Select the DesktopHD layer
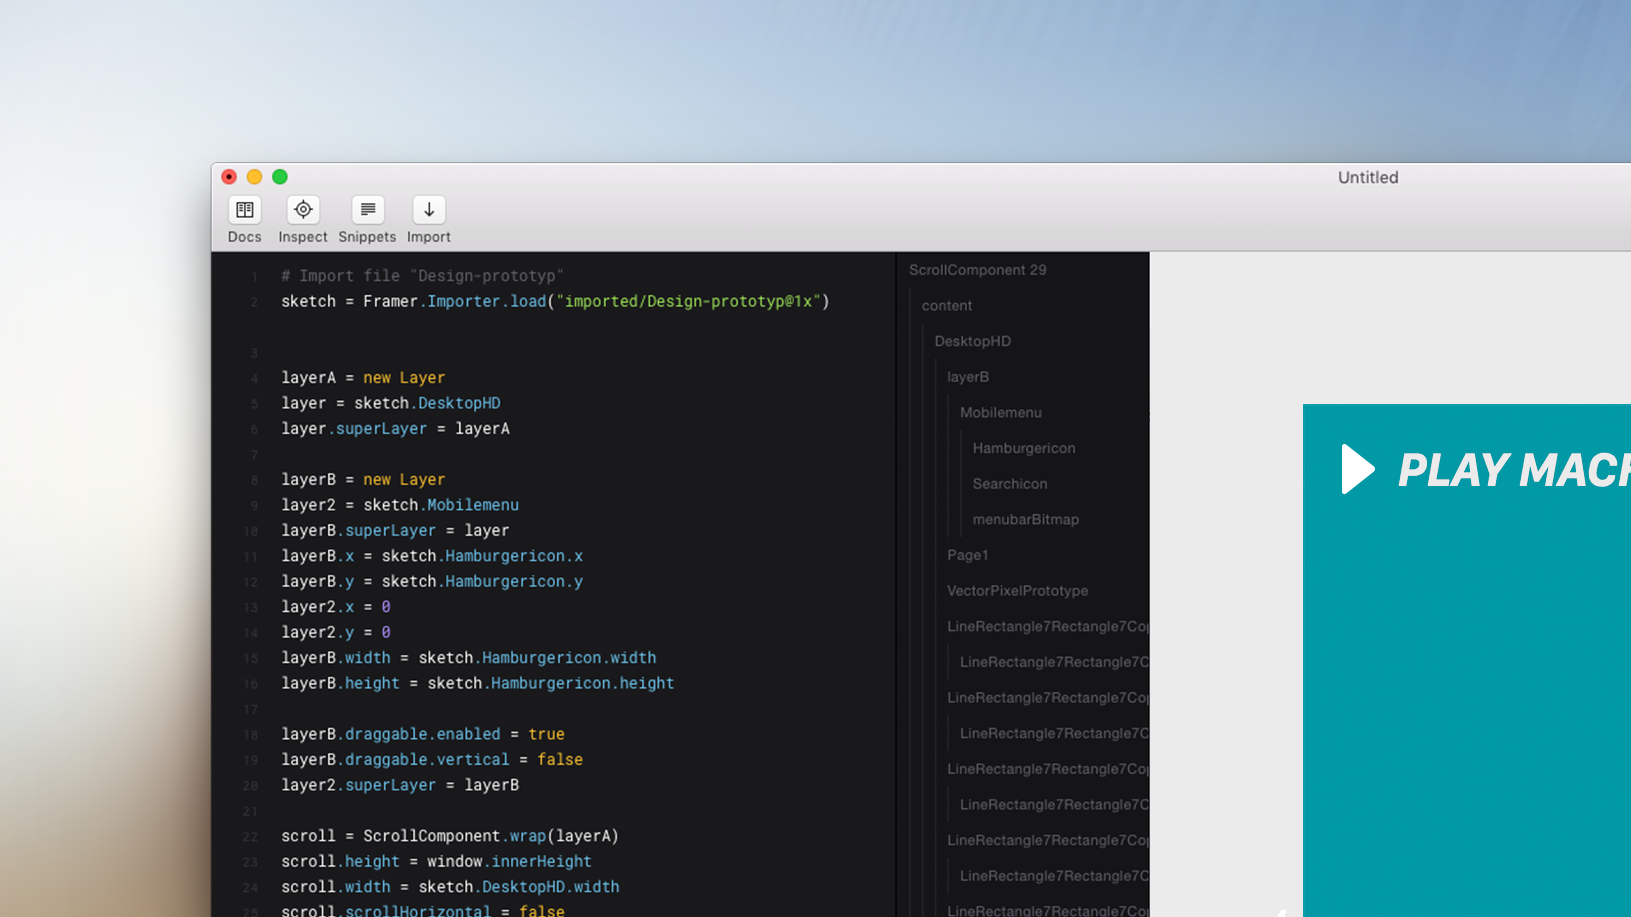 click(x=973, y=341)
